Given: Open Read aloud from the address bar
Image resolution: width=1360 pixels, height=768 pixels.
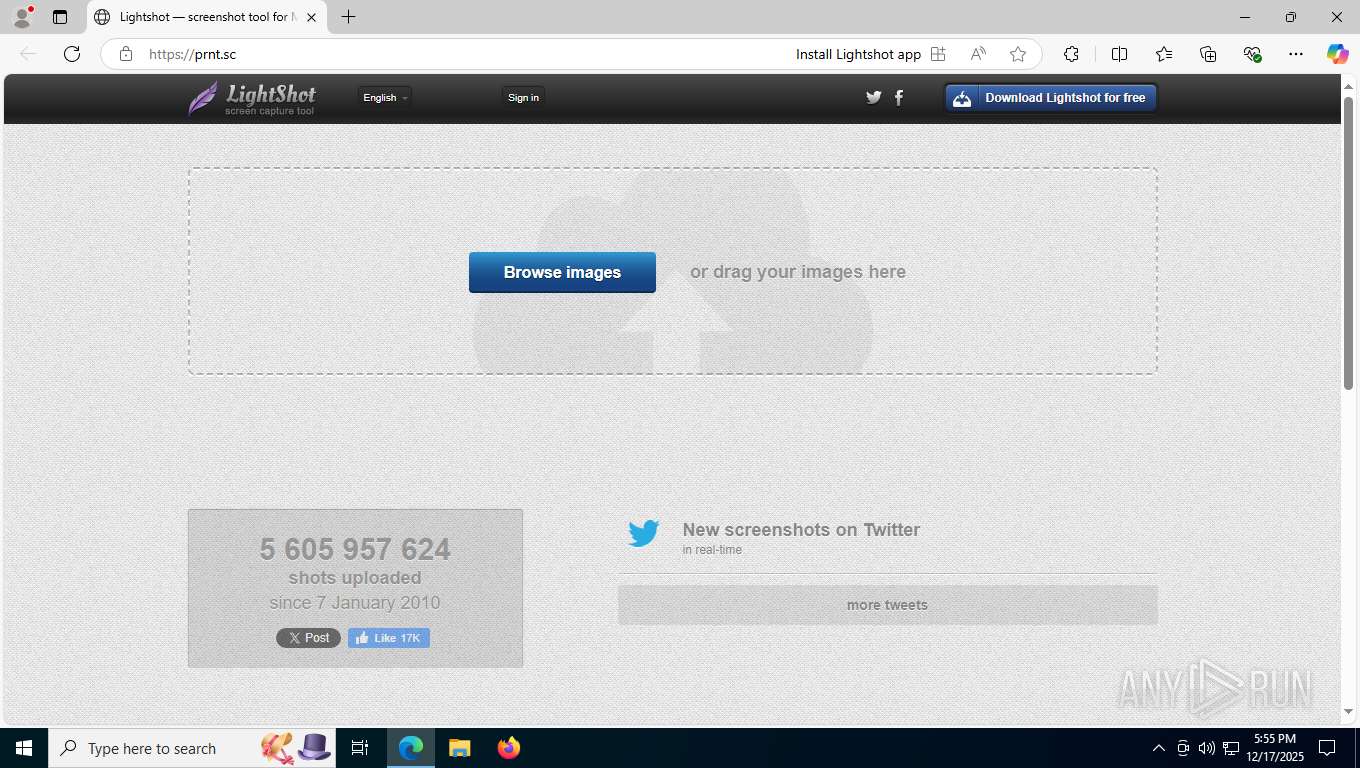Looking at the screenshot, I should [978, 54].
